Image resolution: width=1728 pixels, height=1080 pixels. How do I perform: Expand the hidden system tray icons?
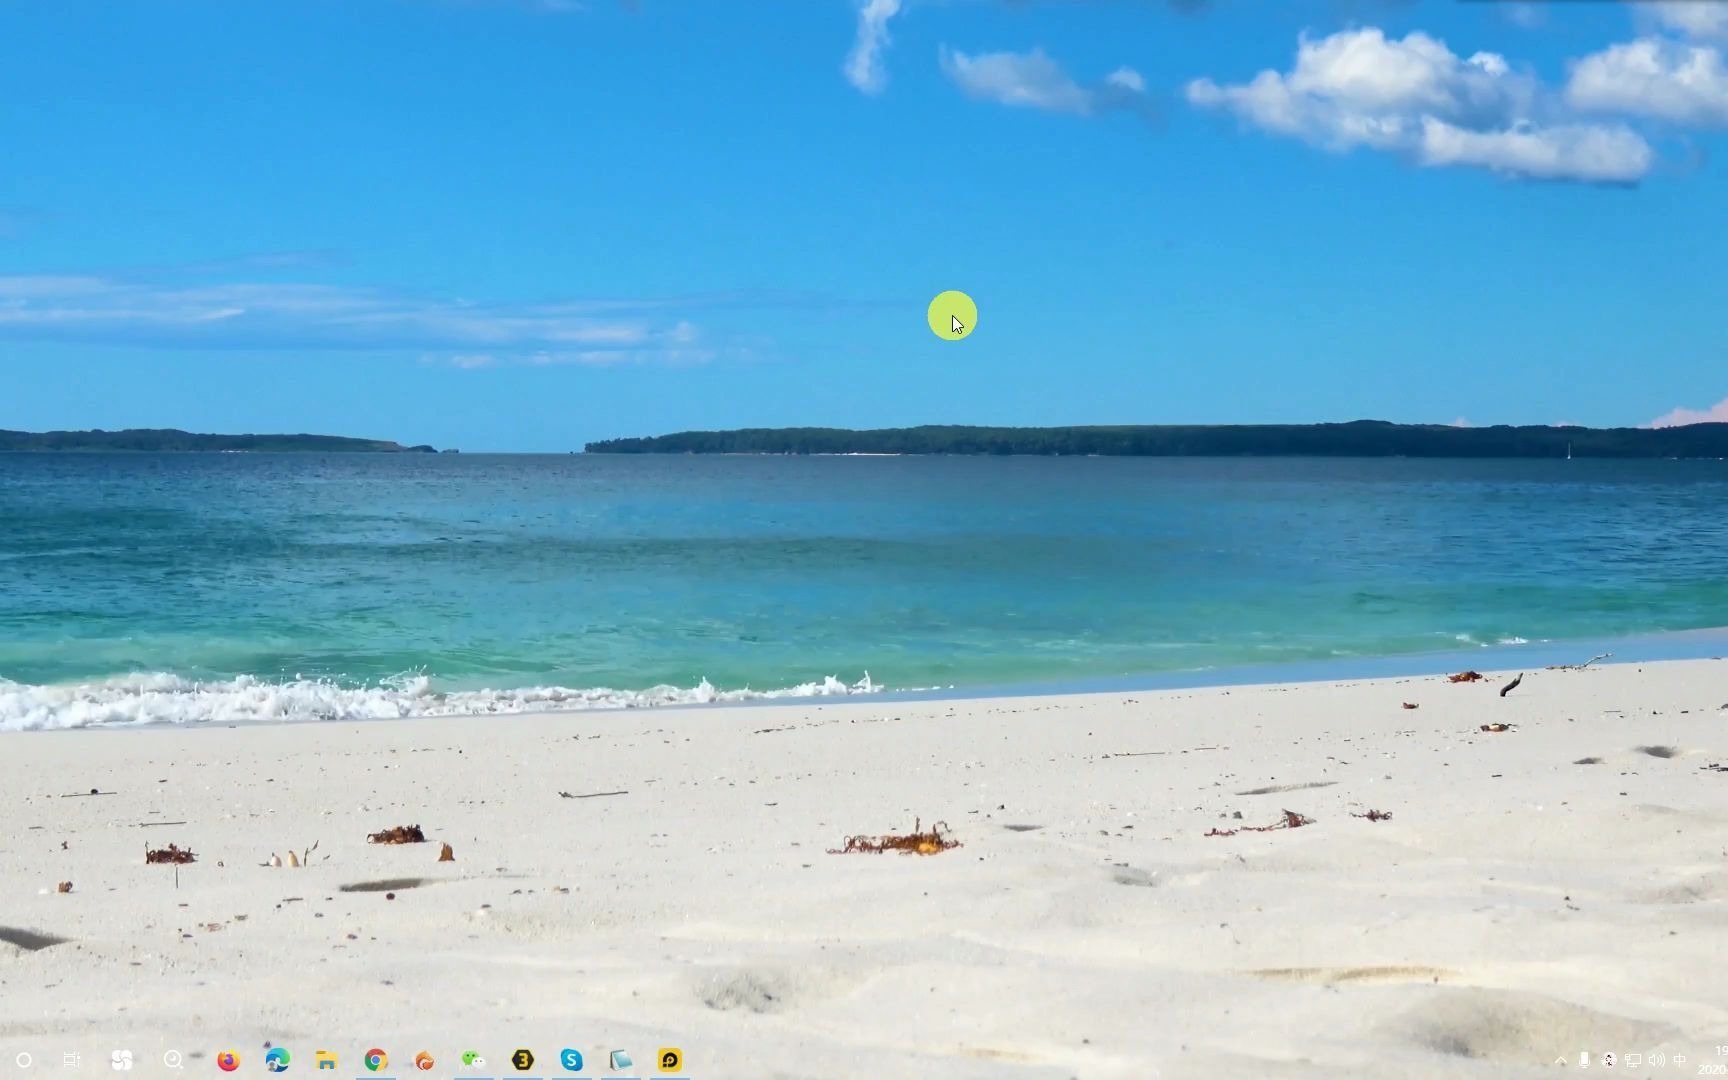[x=1561, y=1060]
